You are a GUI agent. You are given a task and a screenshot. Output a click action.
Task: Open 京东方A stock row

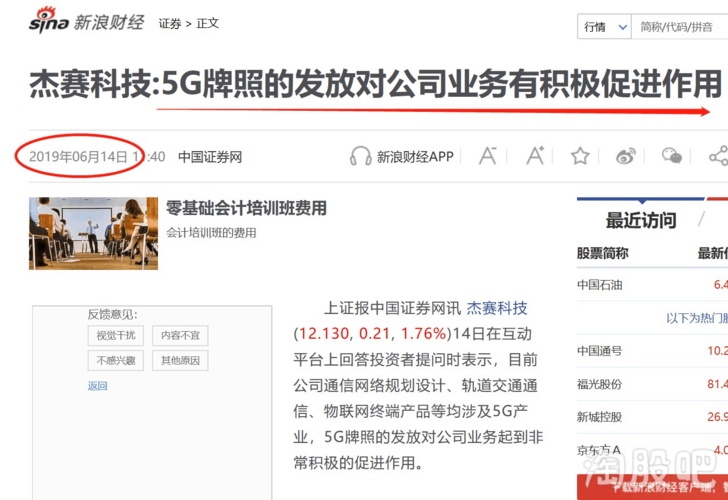(x=652, y=449)
